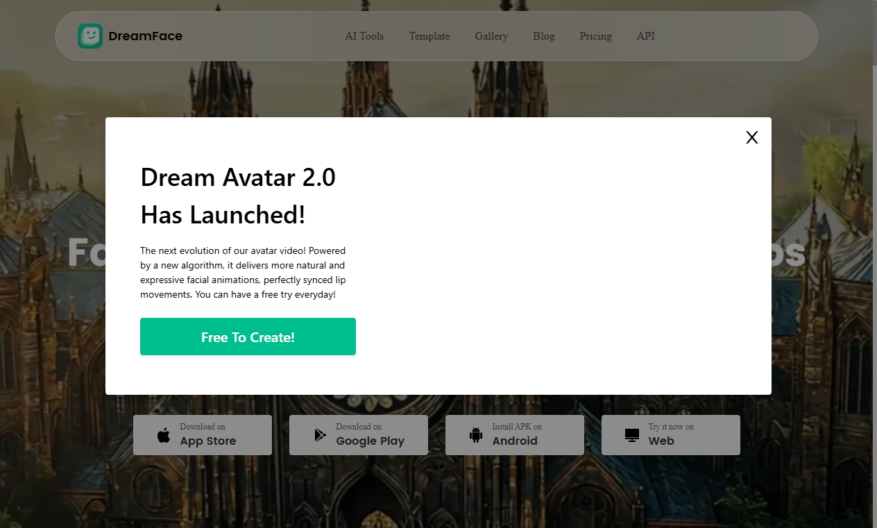
Task: Open the AI Tools menu
Action: (x=364, y=36)
